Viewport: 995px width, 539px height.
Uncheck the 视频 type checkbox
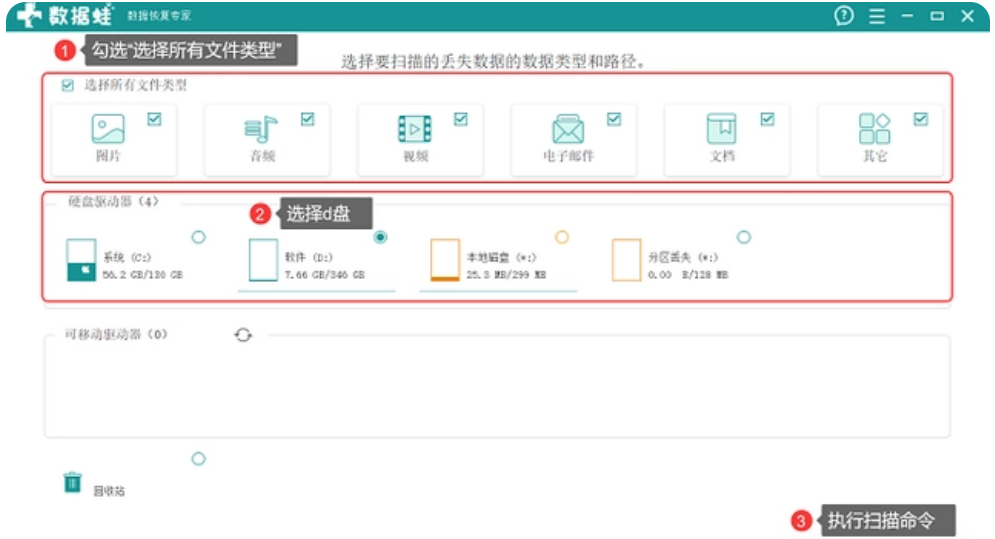461,119
